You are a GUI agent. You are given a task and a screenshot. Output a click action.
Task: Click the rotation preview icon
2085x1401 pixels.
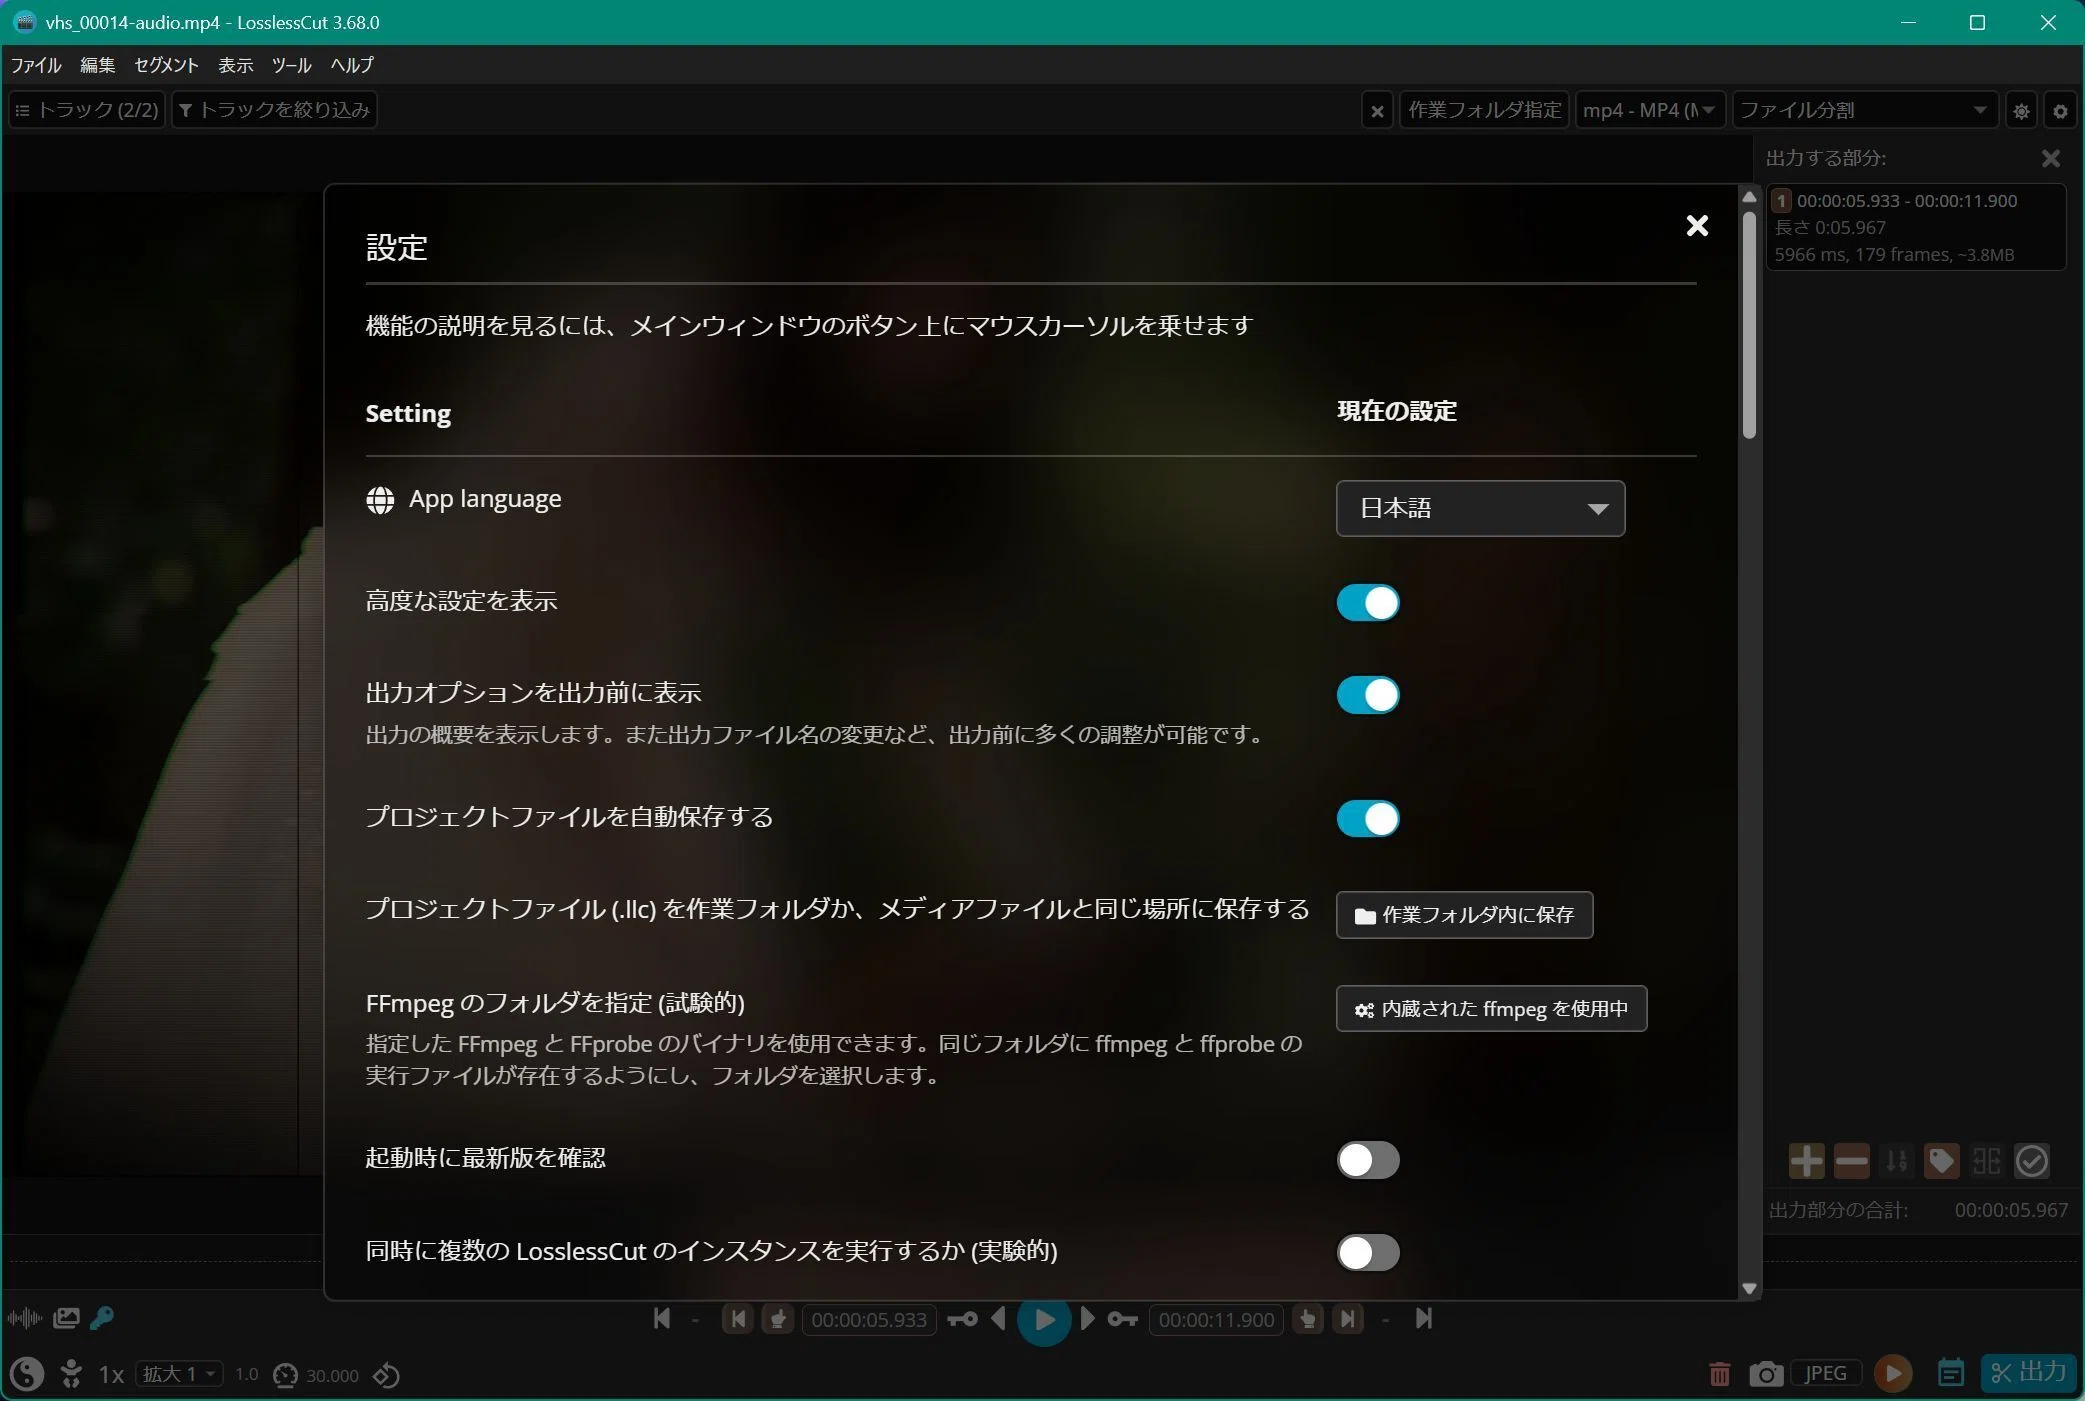[x=387, y=1375]
